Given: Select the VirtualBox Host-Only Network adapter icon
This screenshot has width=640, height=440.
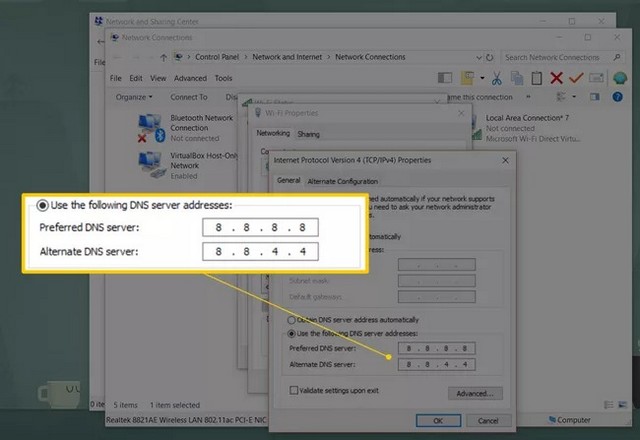Looking at the screenshot, I should [x=151, y=163].
